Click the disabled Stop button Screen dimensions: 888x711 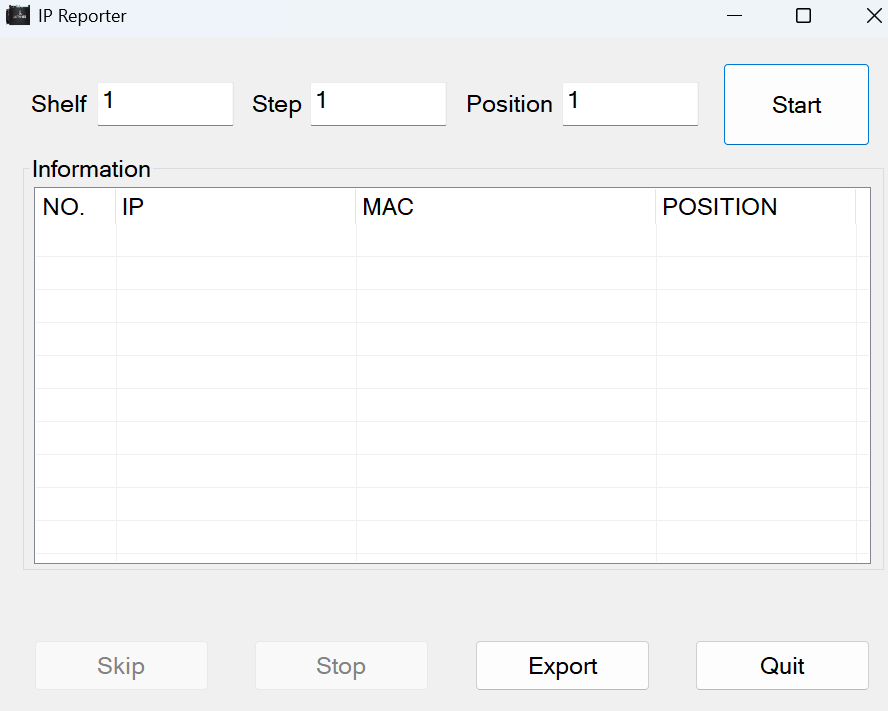341,666
